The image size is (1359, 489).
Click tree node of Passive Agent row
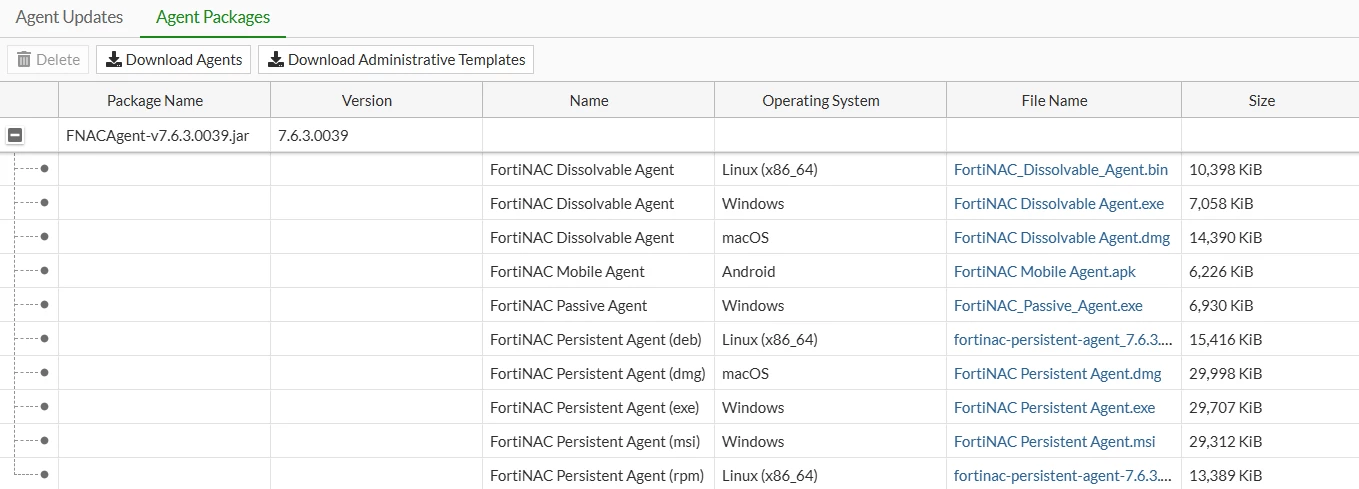(44, 305)
